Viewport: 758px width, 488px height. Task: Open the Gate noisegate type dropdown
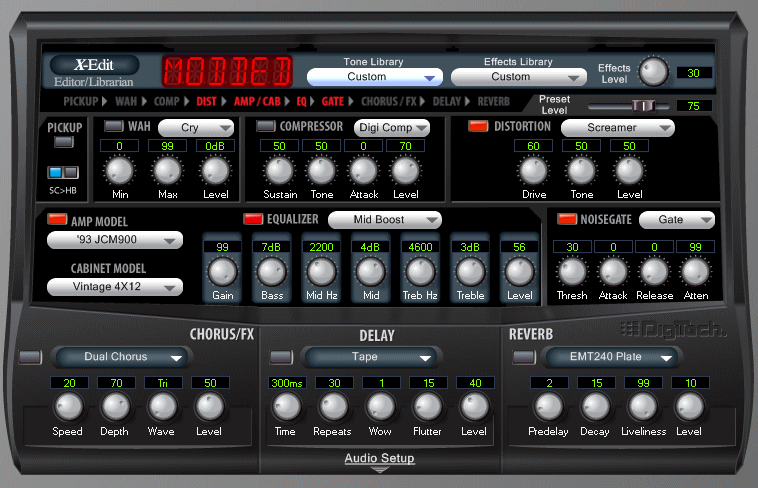click(677, 220)
